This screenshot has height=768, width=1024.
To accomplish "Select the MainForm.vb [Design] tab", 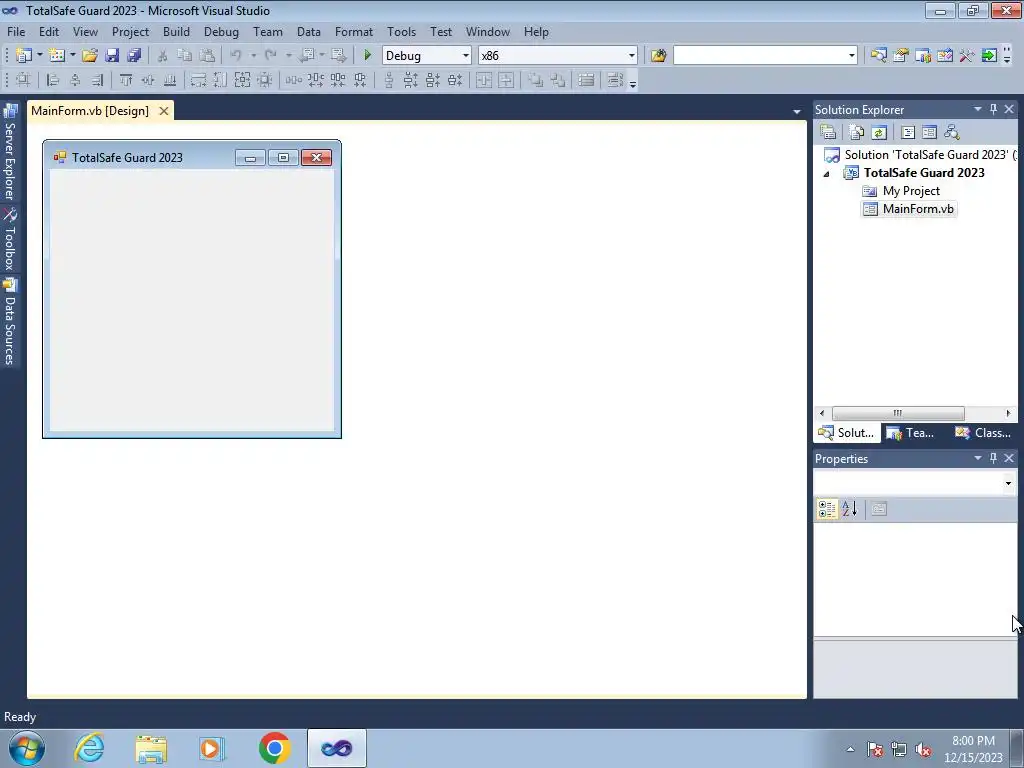I will pos(90,111).
